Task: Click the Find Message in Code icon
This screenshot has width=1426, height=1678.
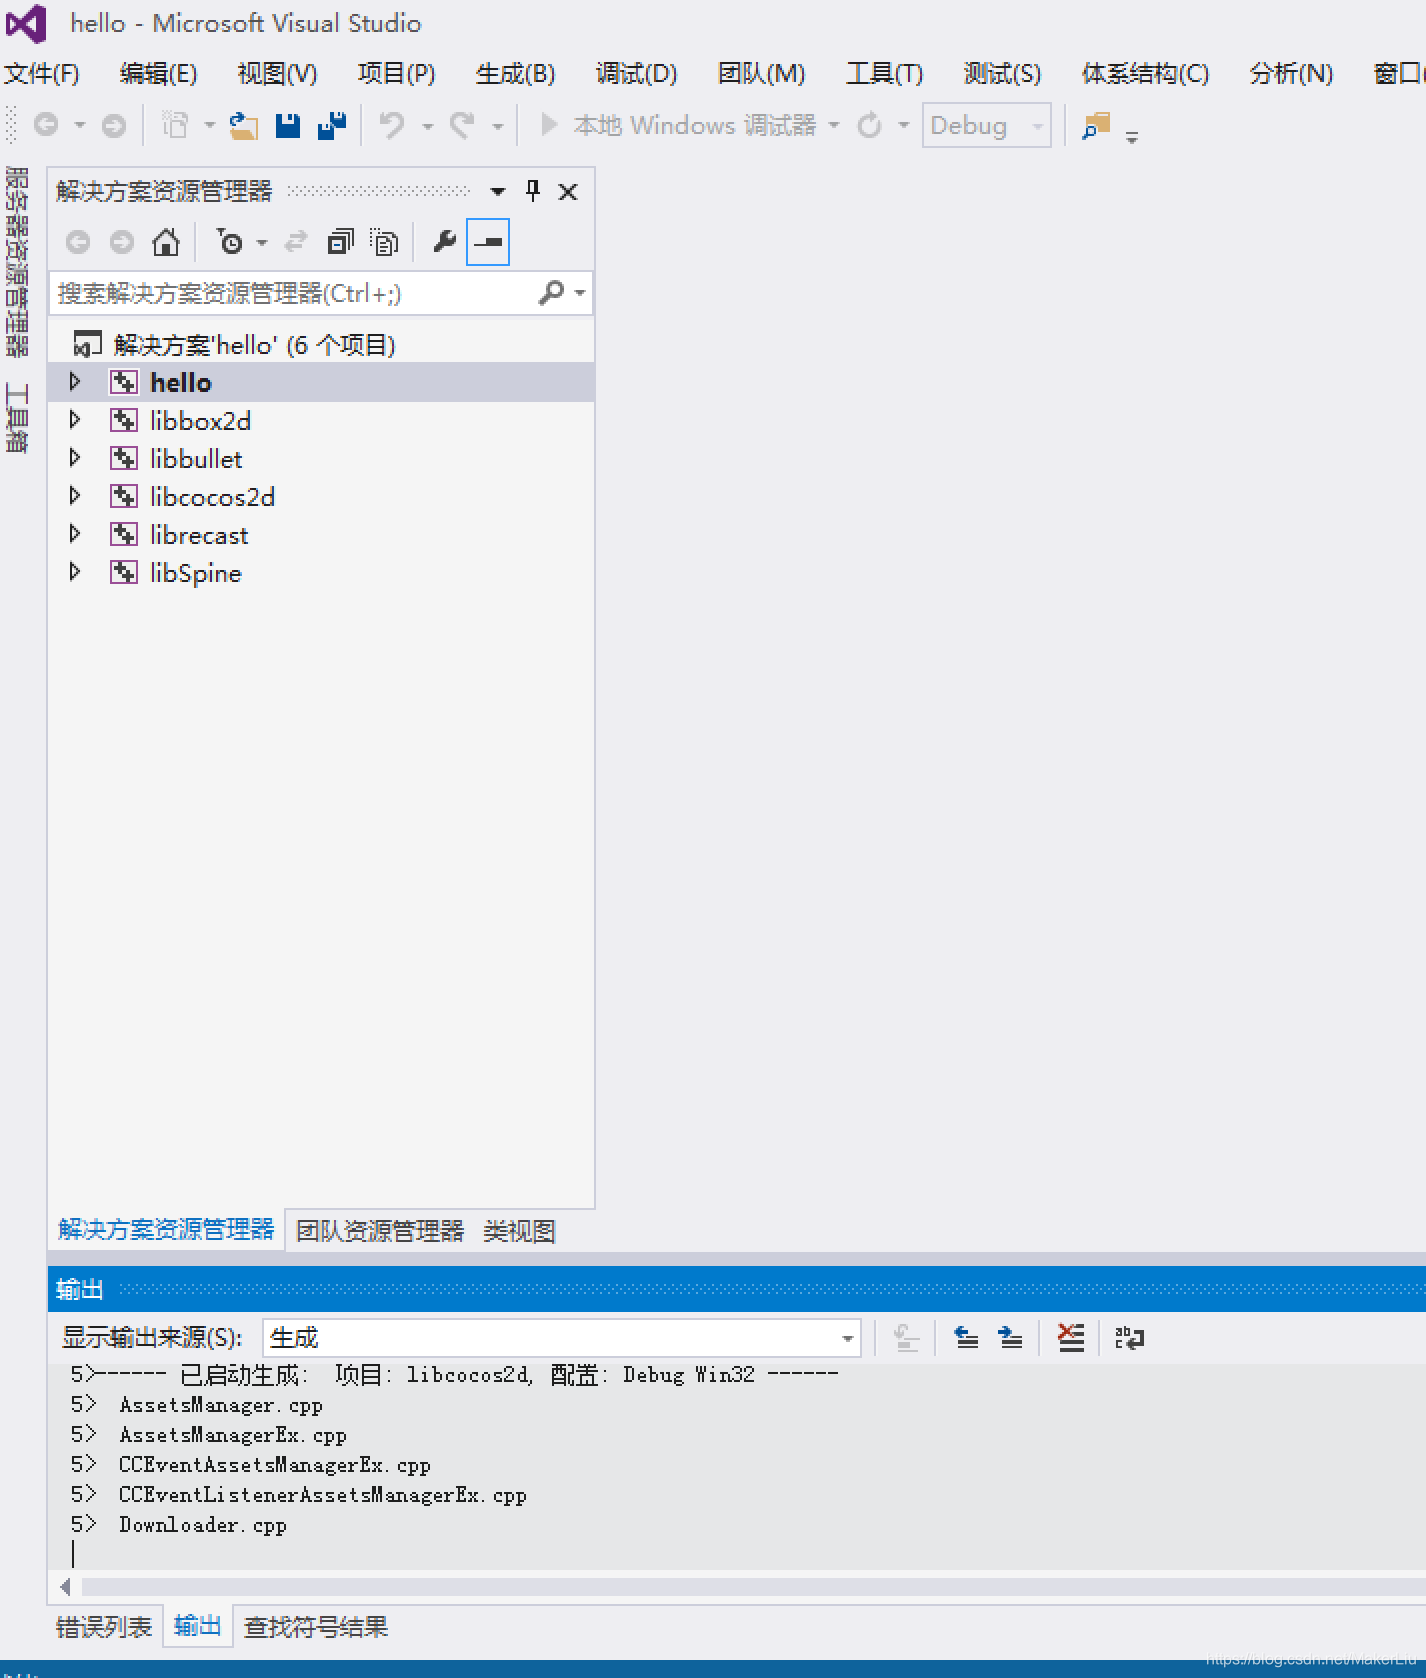Action: (x=906, y=1338)
